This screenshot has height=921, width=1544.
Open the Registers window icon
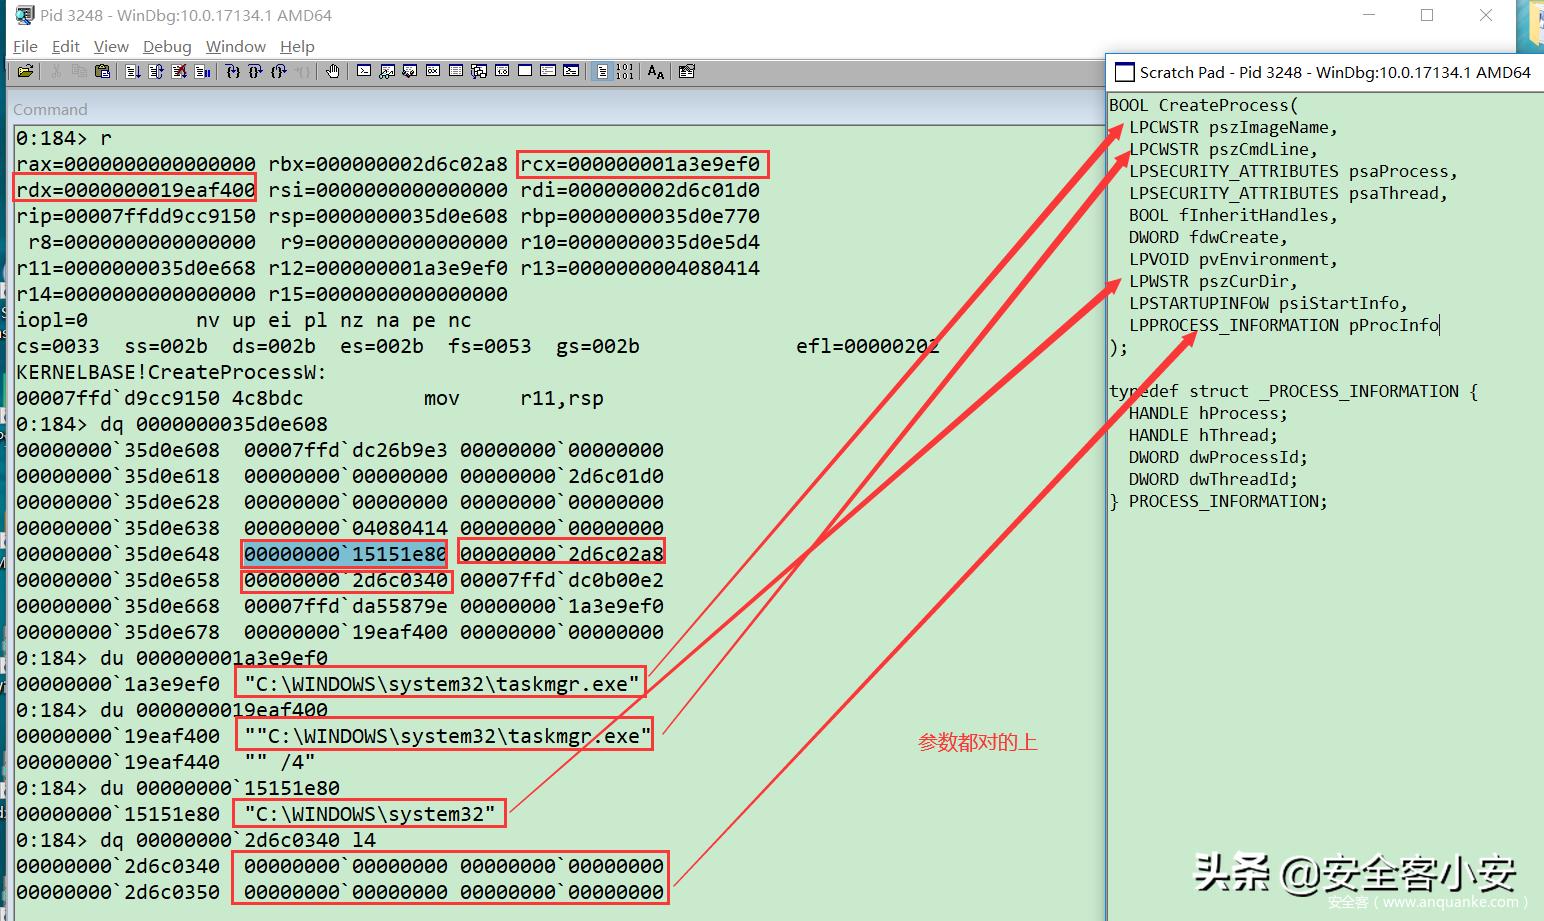433,71
